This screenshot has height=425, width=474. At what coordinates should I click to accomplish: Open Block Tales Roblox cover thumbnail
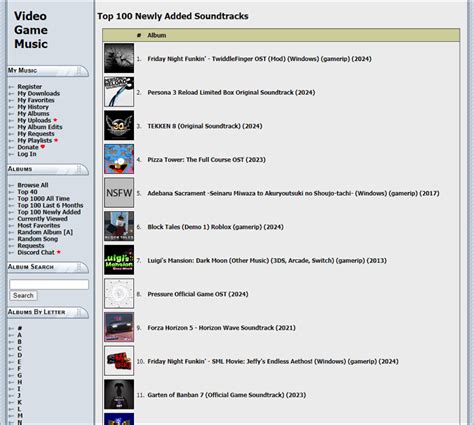[119, 226]
